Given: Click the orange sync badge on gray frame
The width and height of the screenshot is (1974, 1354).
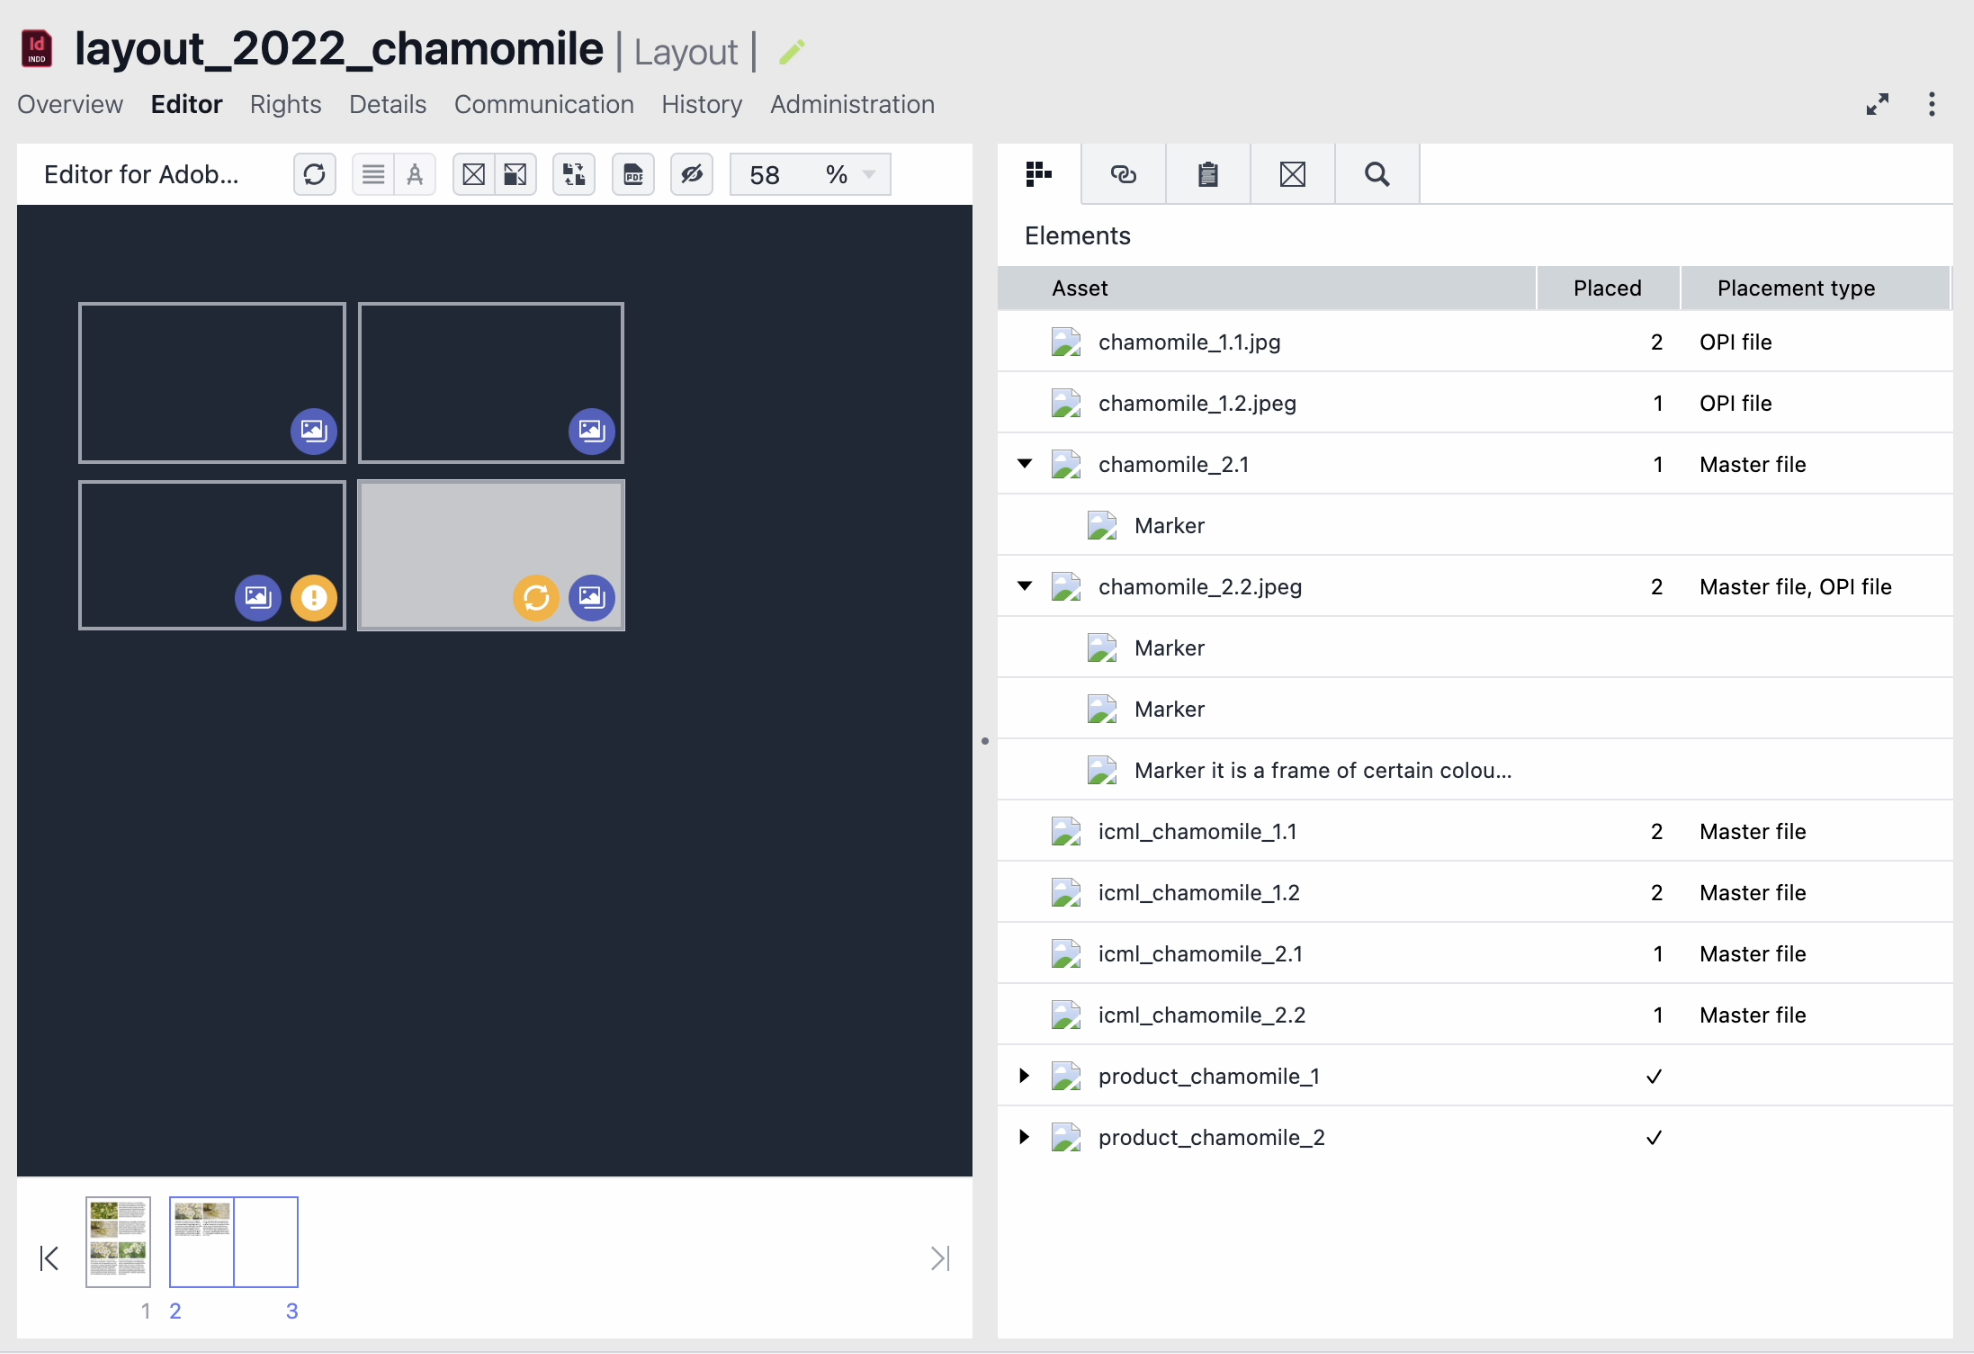Looking at the screenshot, I should (536, 598).
